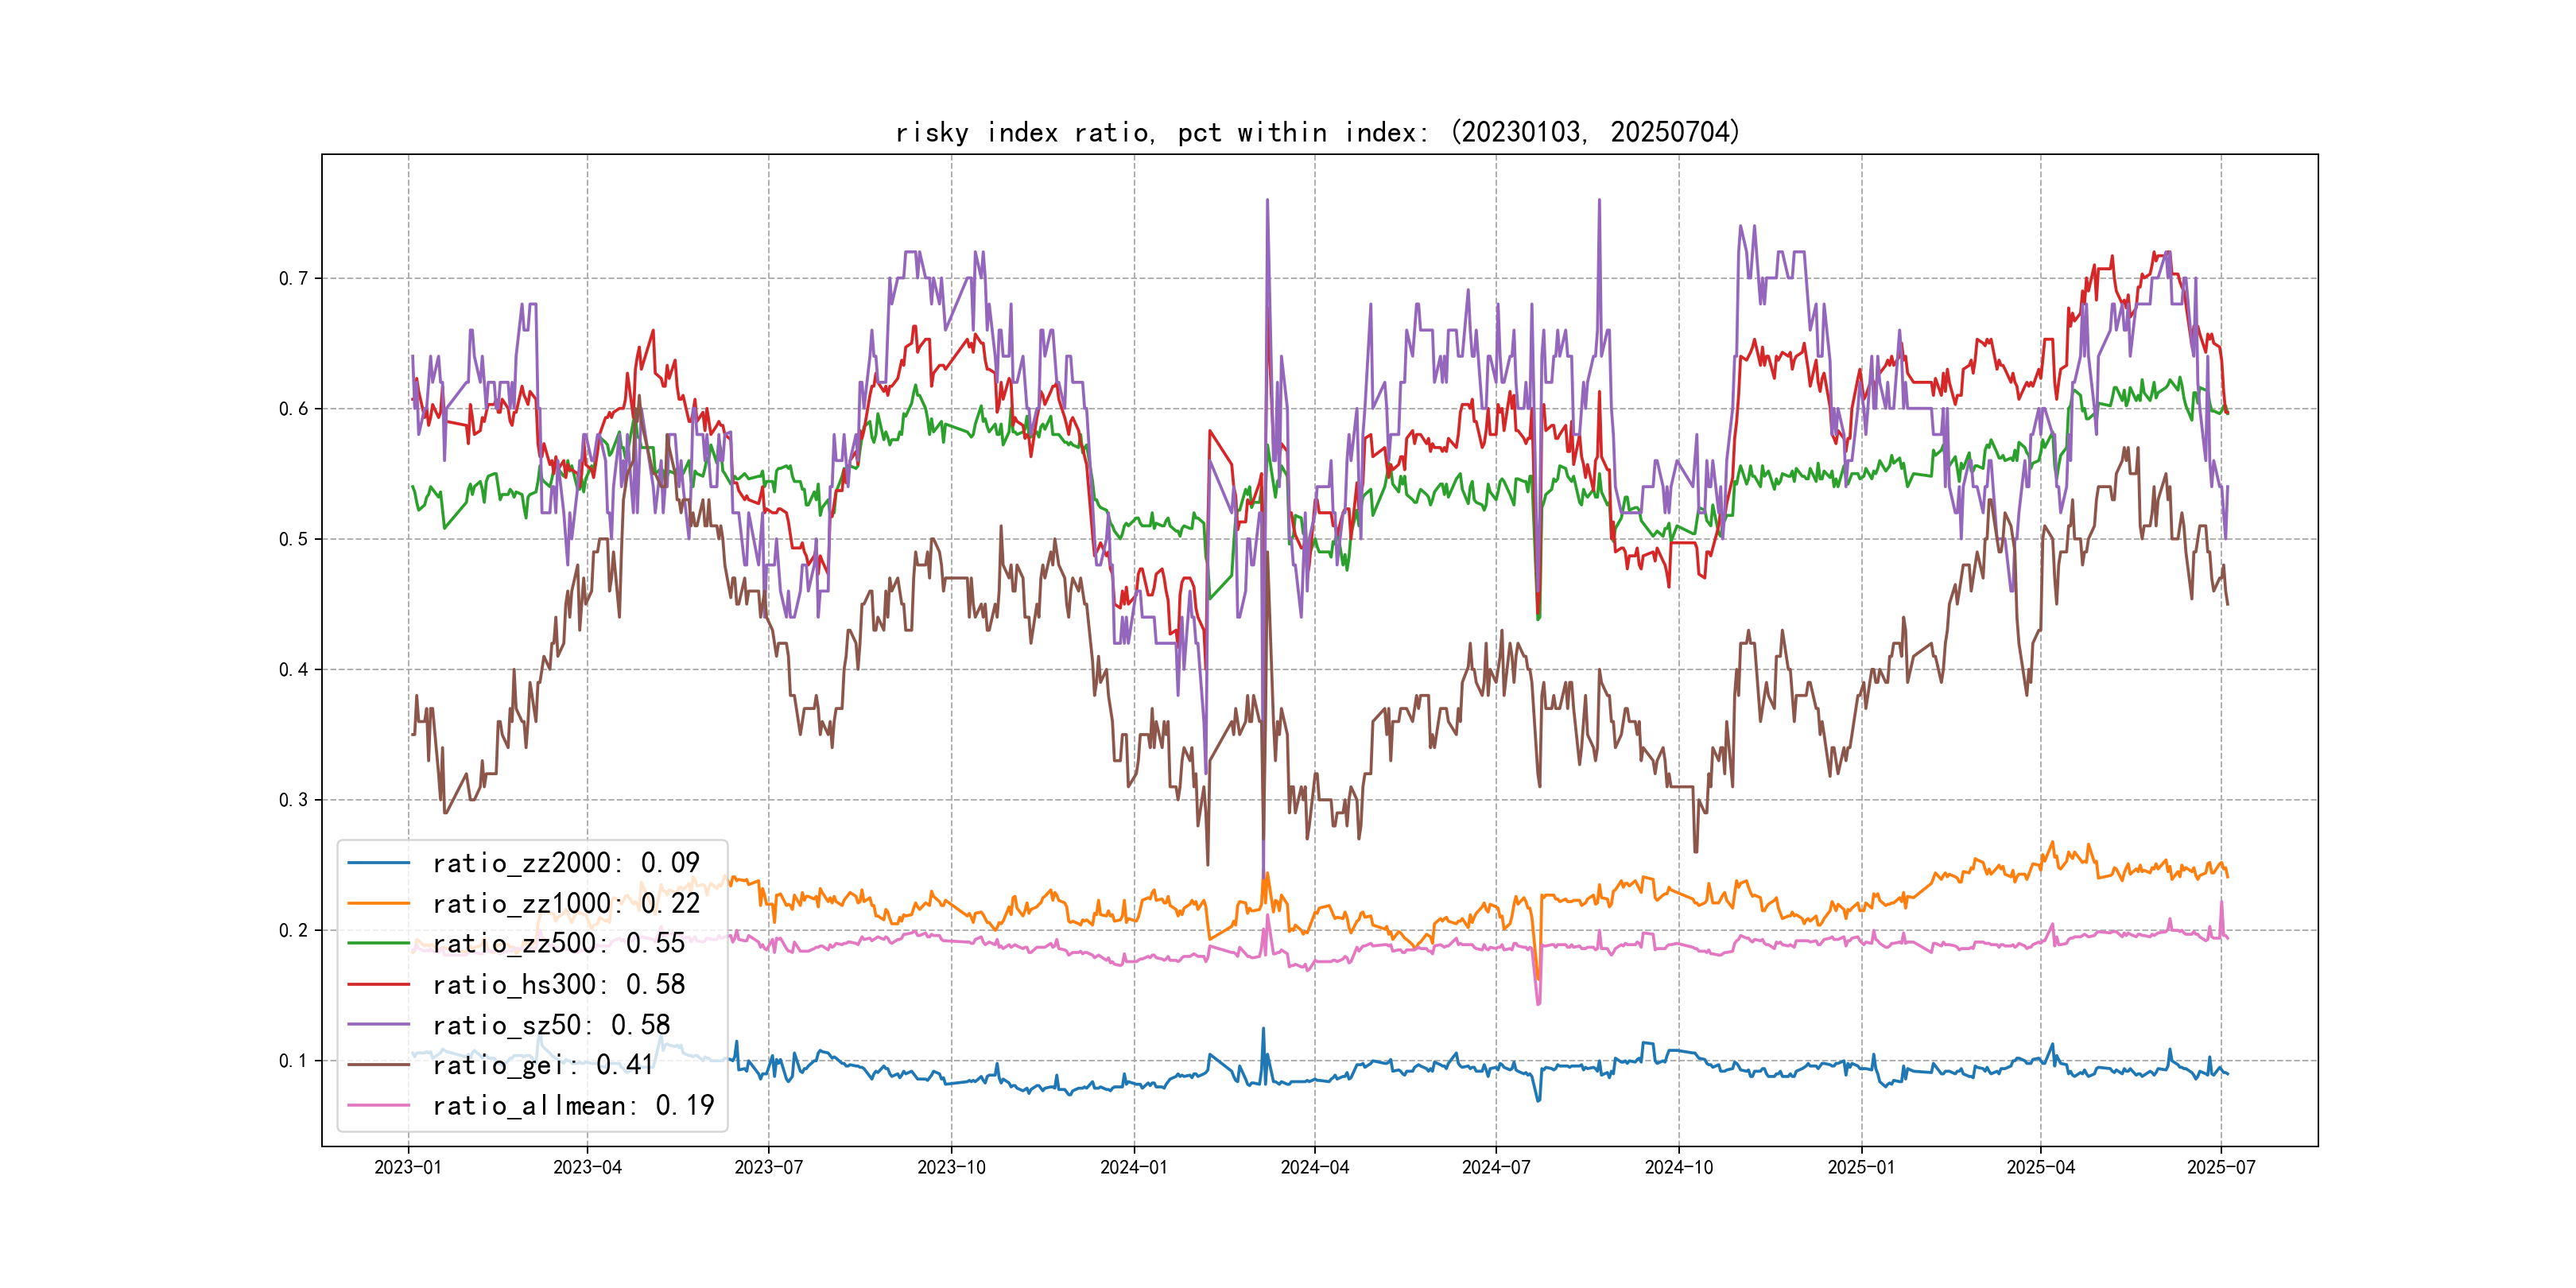Click the chart title text

pyautogui.click(x=1317, y=132)
